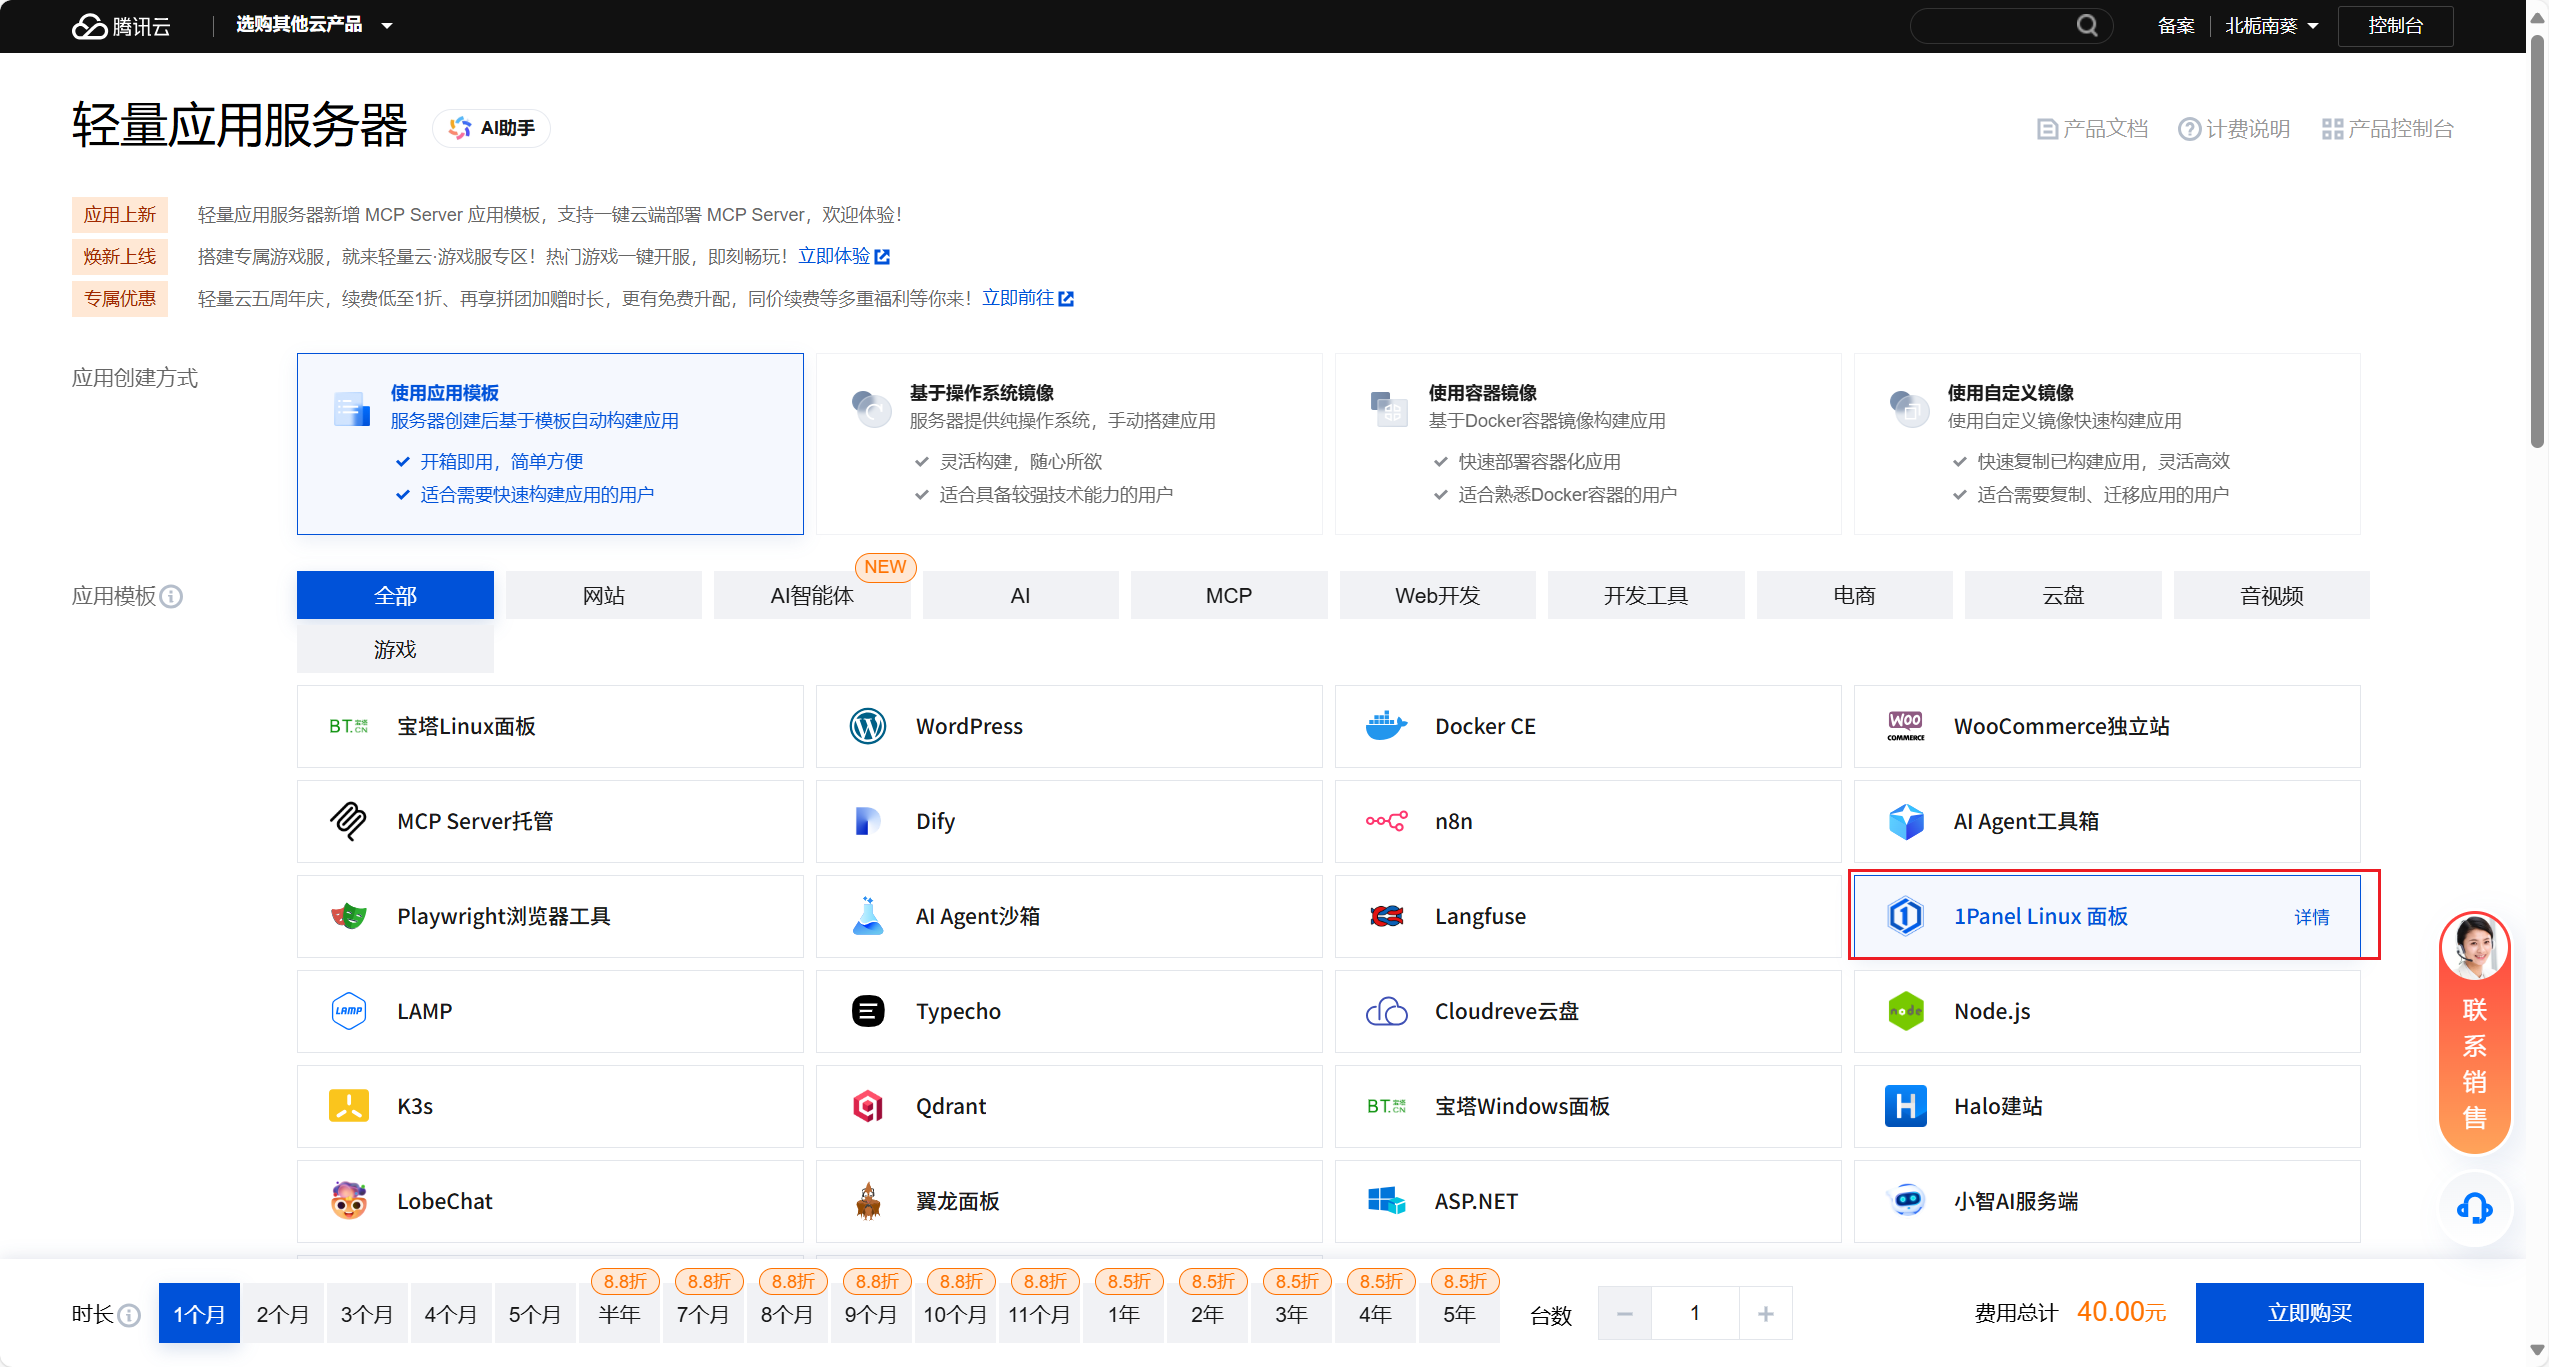Click the n8n logo icon
The height and width of the screenshot is (1367, 2549).
pos(1386,821)
